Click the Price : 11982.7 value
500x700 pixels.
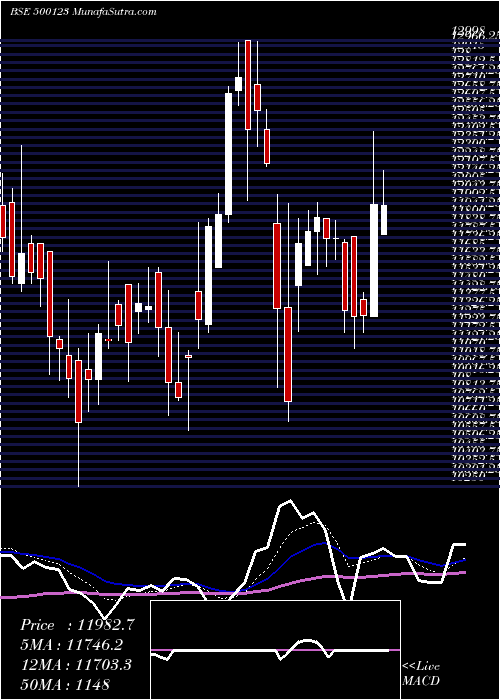coord(78,625)
